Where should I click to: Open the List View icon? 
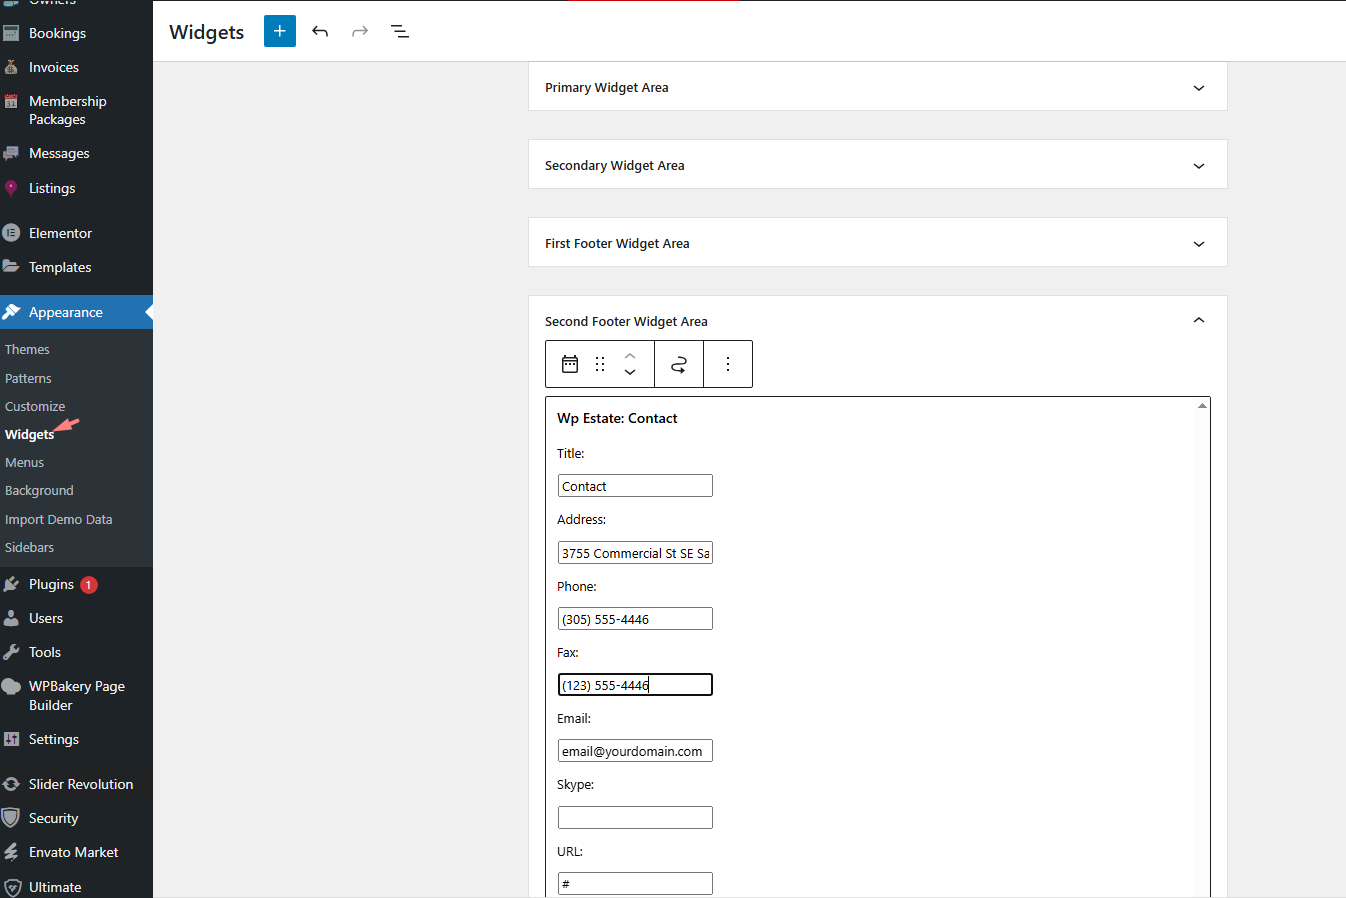click(x=400, y=31)
